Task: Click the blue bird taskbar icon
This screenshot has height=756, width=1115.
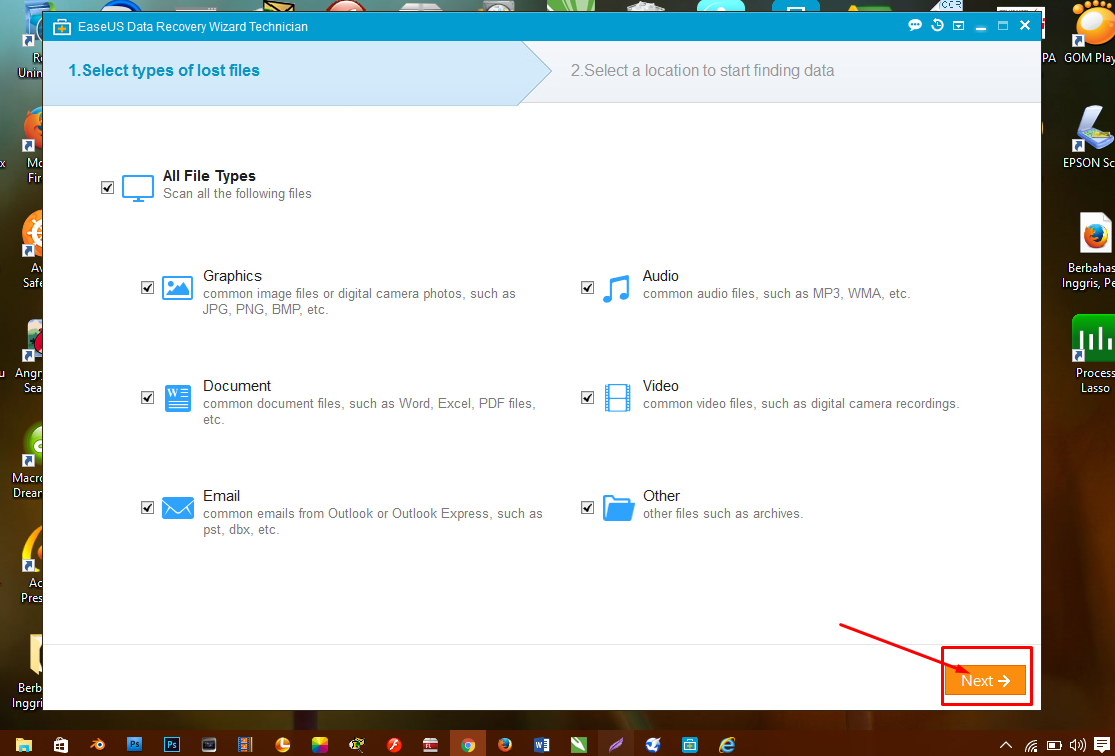Action: 652,745
